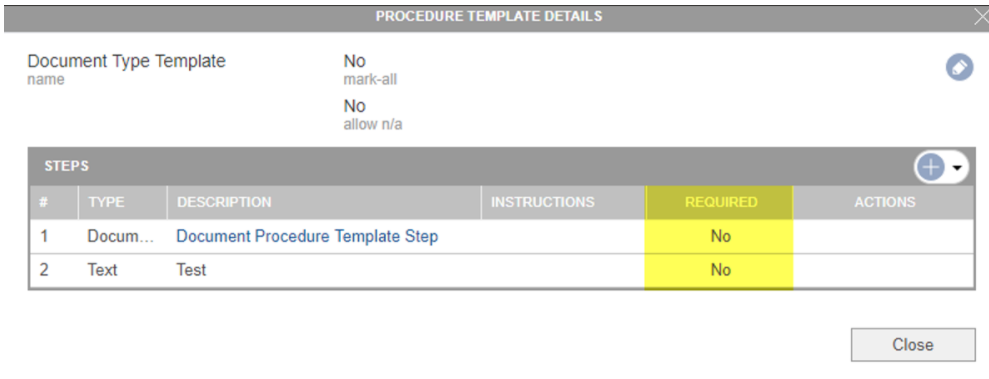The image size is (989, 379).
Task: Close dialog with the X icon
Action: [981, 17]
